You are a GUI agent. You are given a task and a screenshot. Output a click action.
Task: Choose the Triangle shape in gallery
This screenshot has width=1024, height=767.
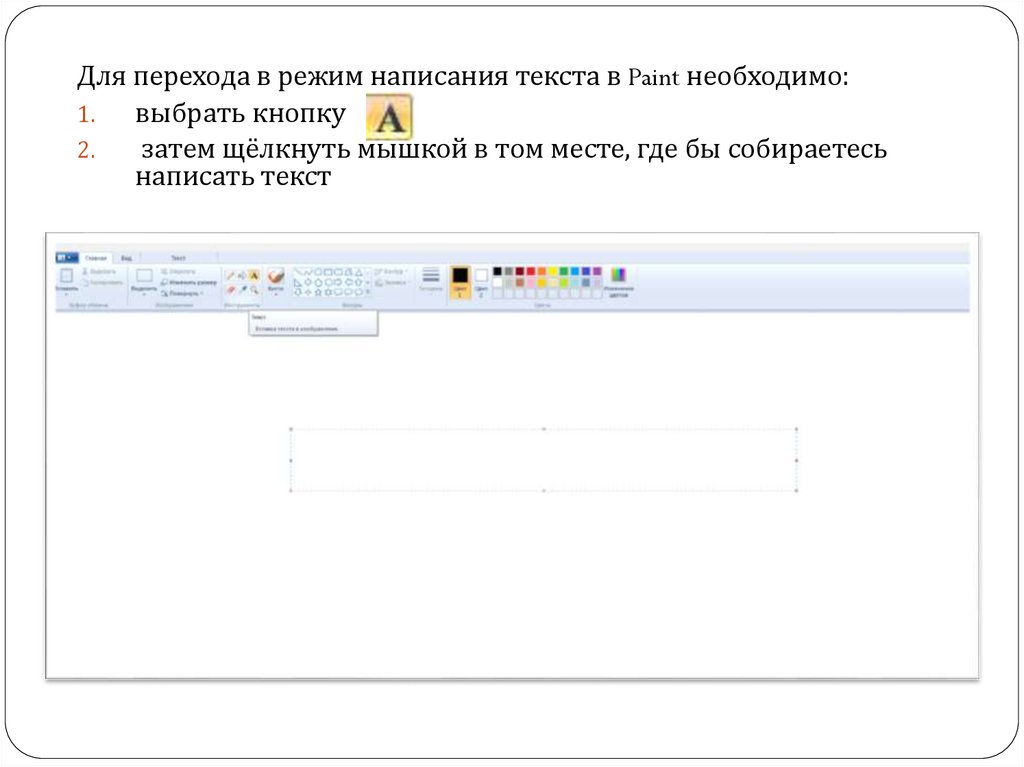pos(358,272)
